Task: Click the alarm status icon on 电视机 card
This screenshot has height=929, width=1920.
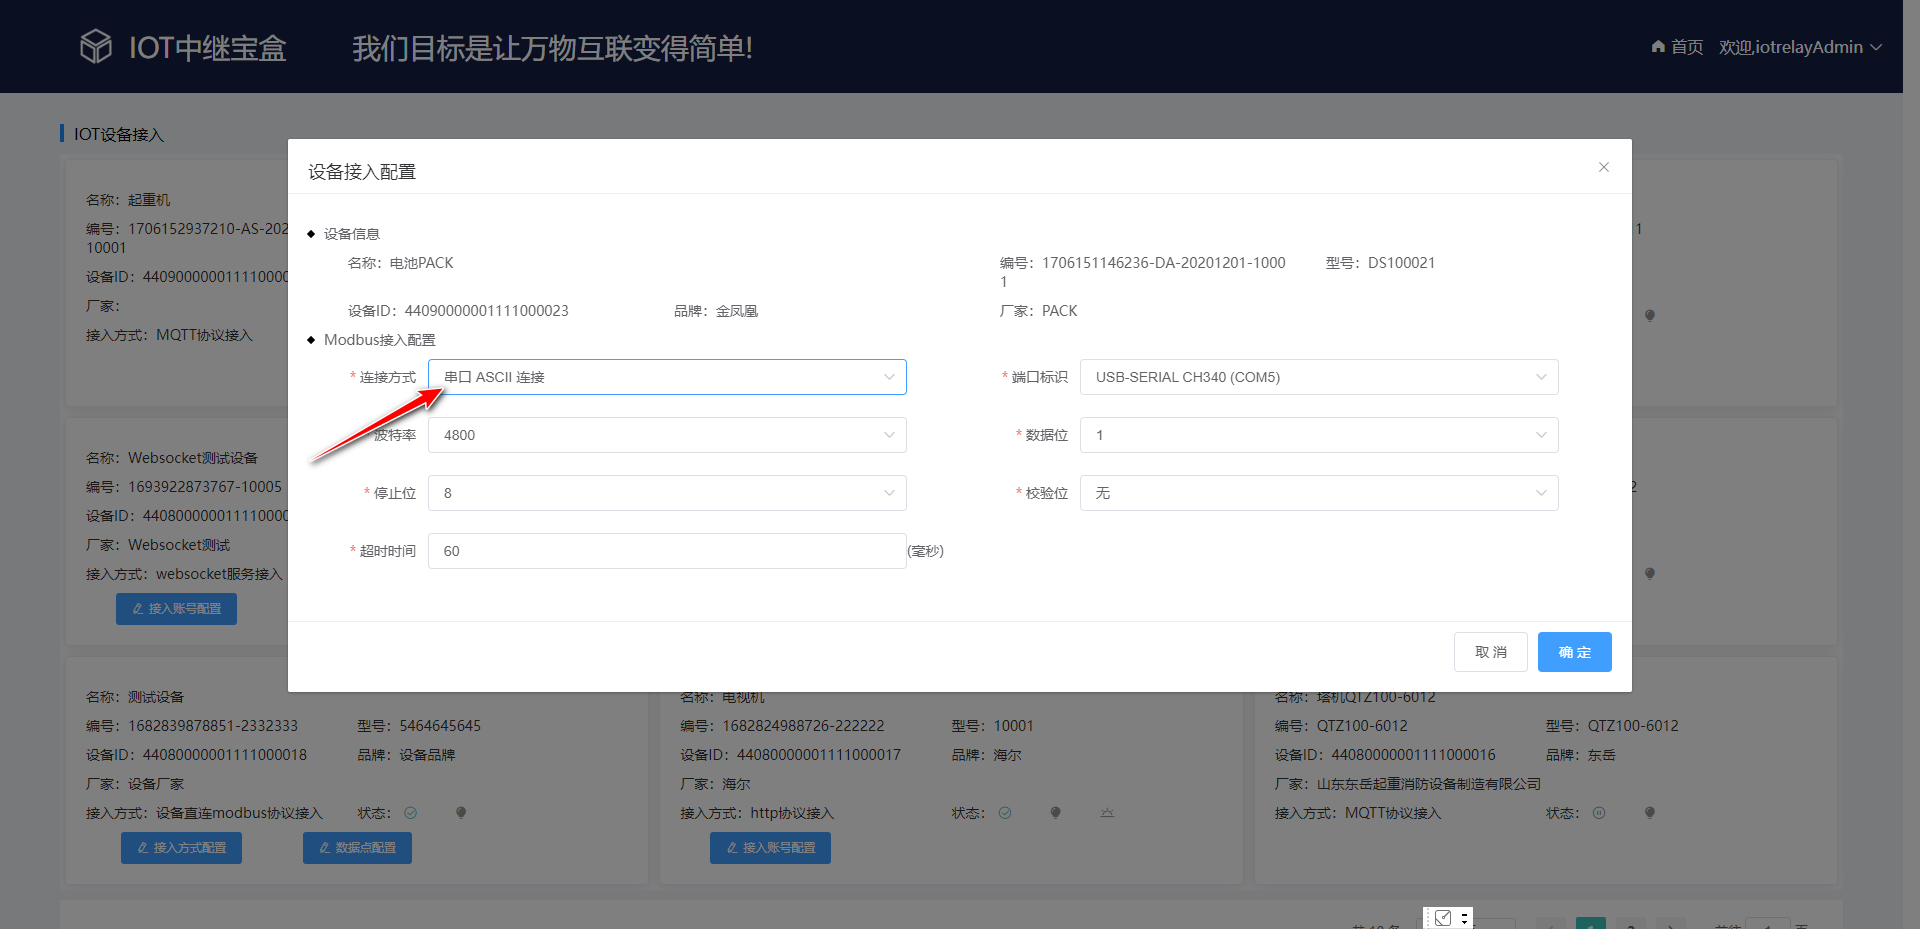Action: pyautogui.click(x=1106, y=812)
